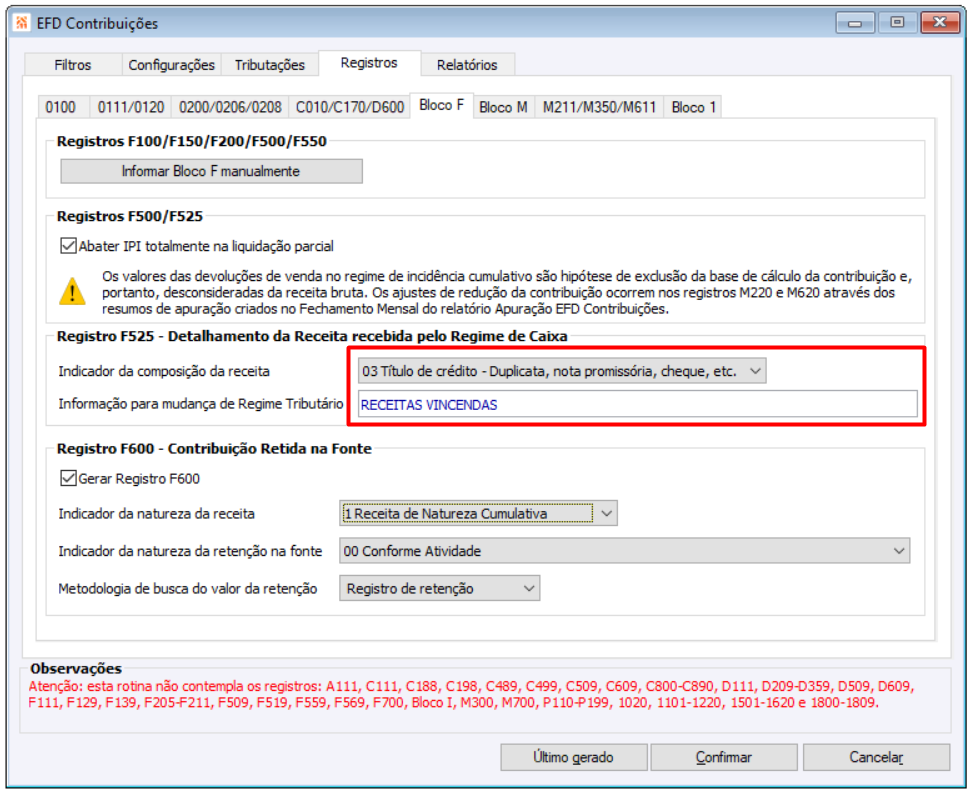971x792 pixels.
Task: Click Informar Bloco F manualmente button
Action: pos(211,171)
